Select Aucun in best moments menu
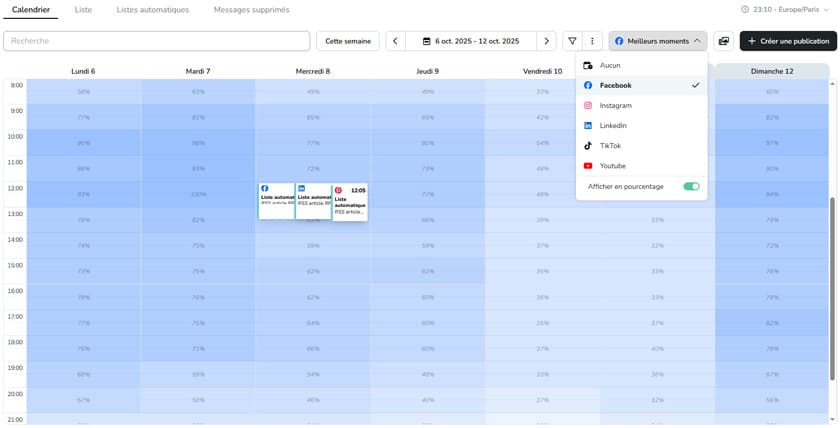Screen dimensions: 840x428 coord(642,65)
